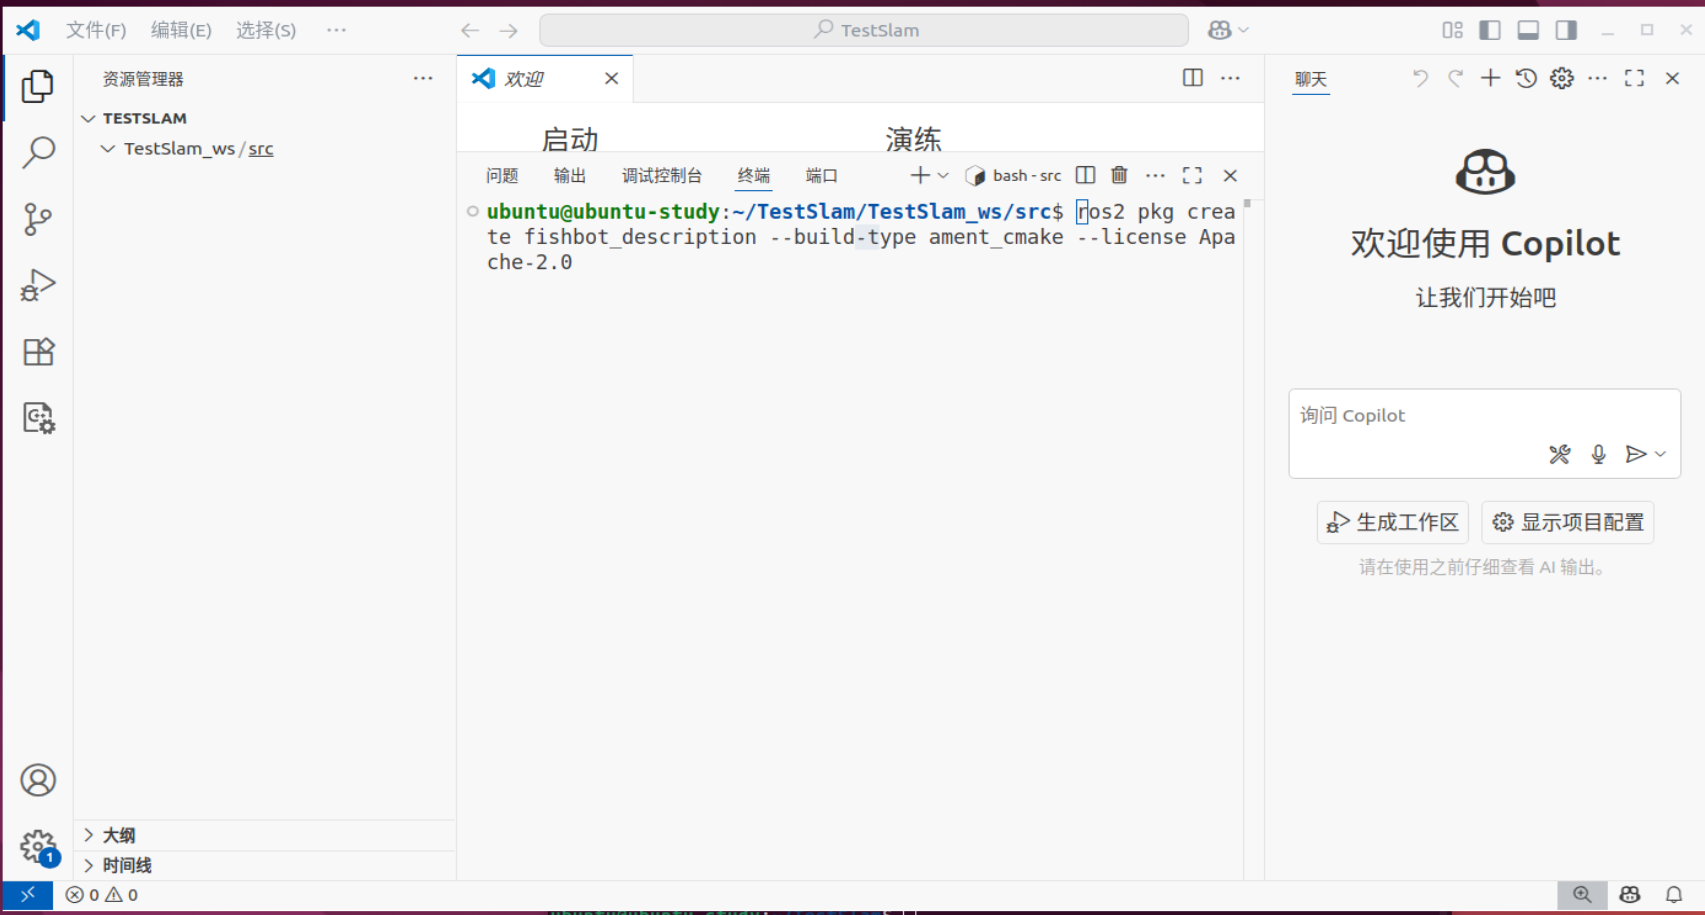Collapse the TESTSLAM folder section

point(266,118)
